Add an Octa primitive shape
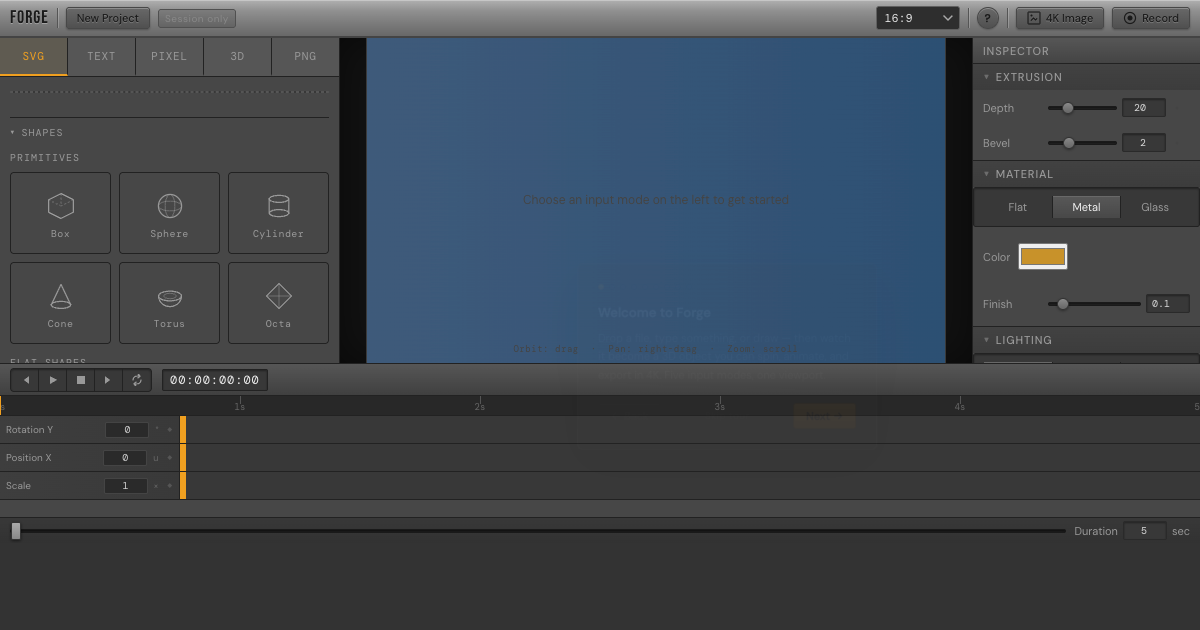Screen dimensions: 1200x630 [x=278, y=303]
